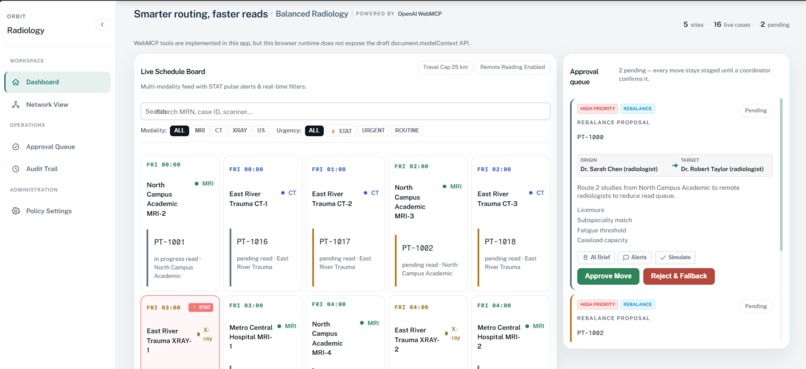This screenshot has height=369, width=806.
Task: Click the HIGH PRIORITY tag on PT-1000
Action: coord(597,109)
